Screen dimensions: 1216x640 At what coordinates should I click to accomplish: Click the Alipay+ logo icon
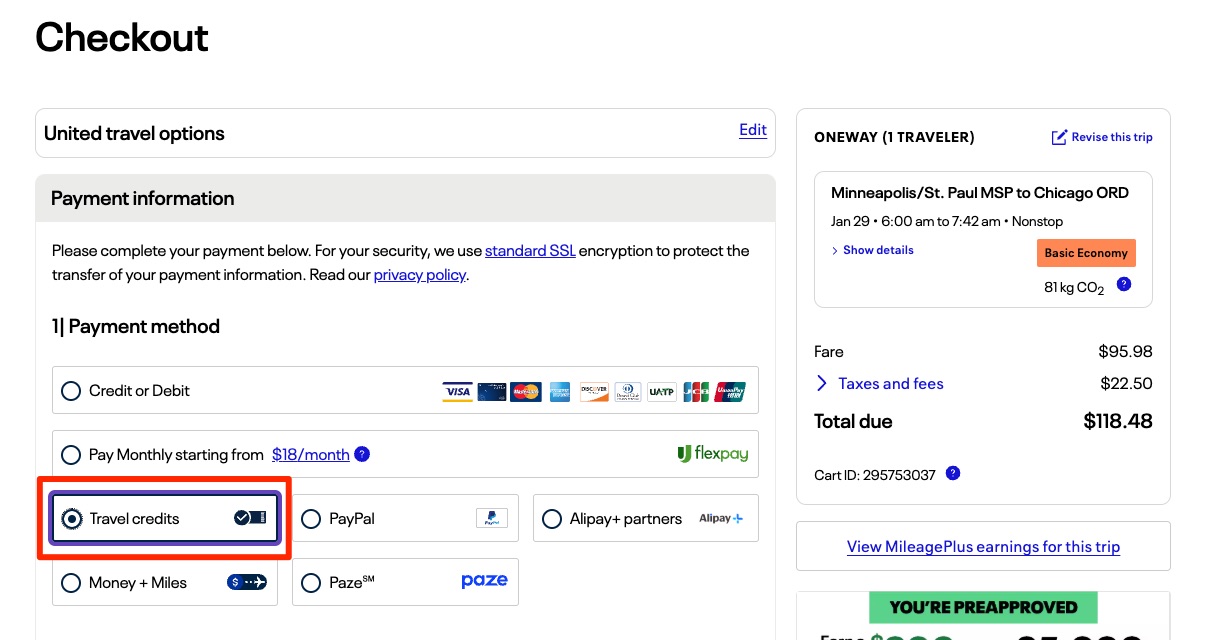point(721,518)
